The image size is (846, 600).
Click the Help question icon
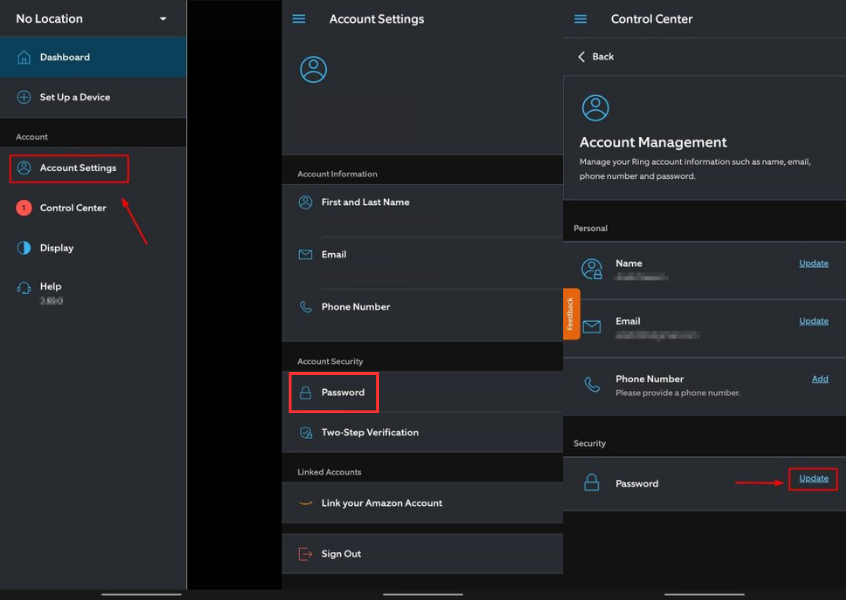tap(24, 287)
